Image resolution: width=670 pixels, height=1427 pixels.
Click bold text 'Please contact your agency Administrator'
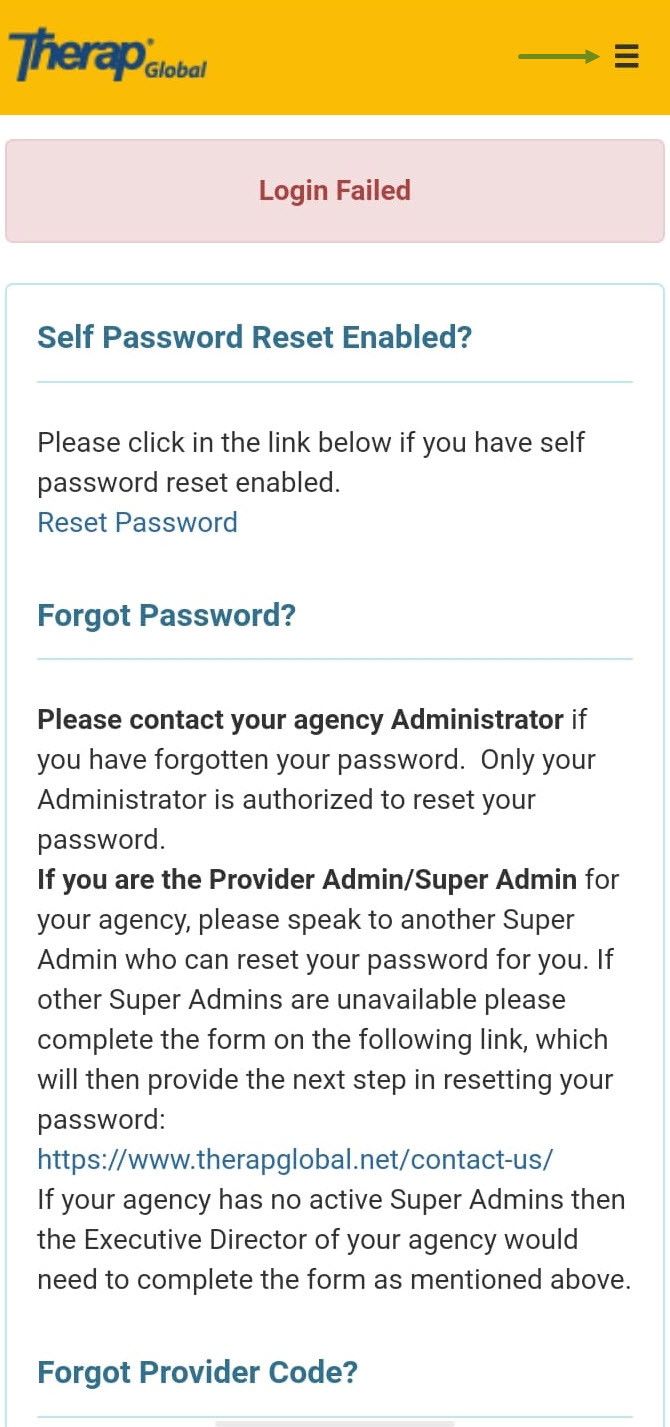coord(300,719)
